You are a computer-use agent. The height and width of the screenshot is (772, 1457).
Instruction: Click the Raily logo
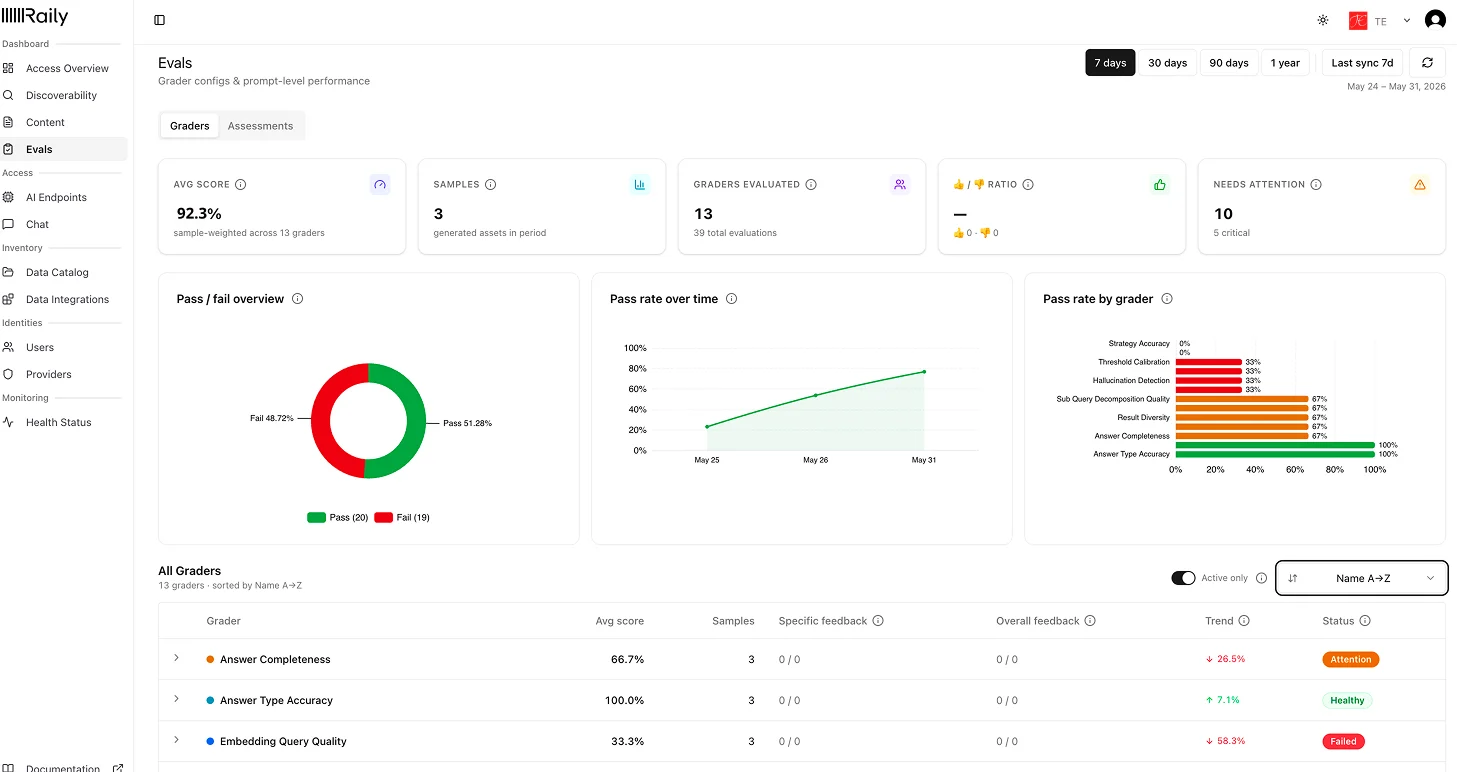(x=35, y=17)
